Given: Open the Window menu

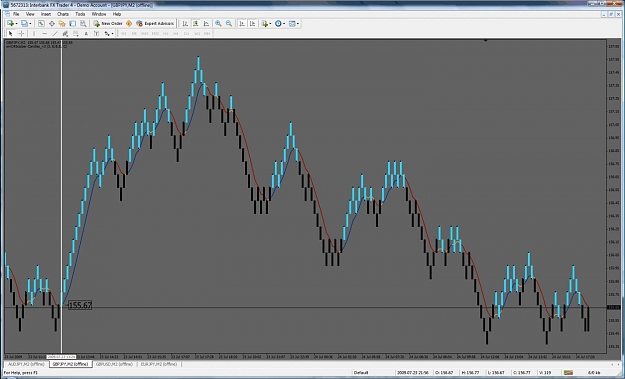Looking at the screenshot, I should tap(99, 14).
